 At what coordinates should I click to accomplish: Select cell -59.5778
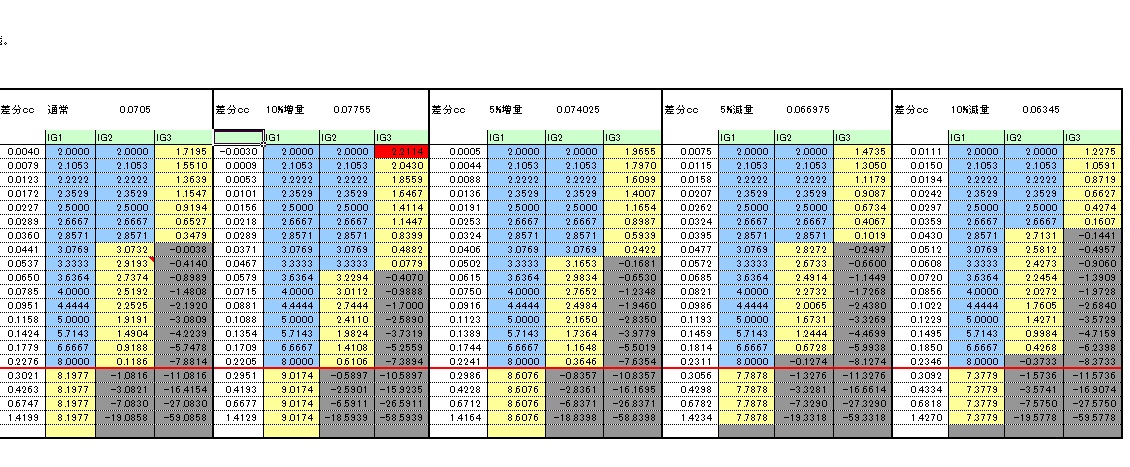(x=1093, y=416)
